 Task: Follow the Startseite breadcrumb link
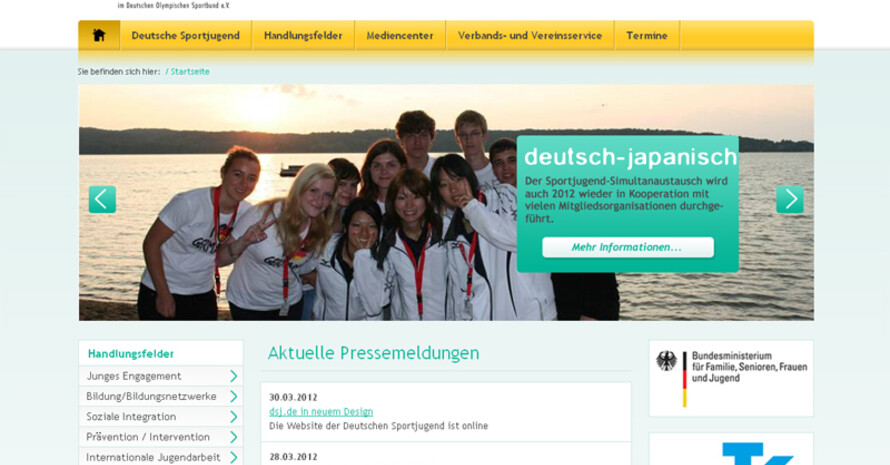[x=190, y=72]
